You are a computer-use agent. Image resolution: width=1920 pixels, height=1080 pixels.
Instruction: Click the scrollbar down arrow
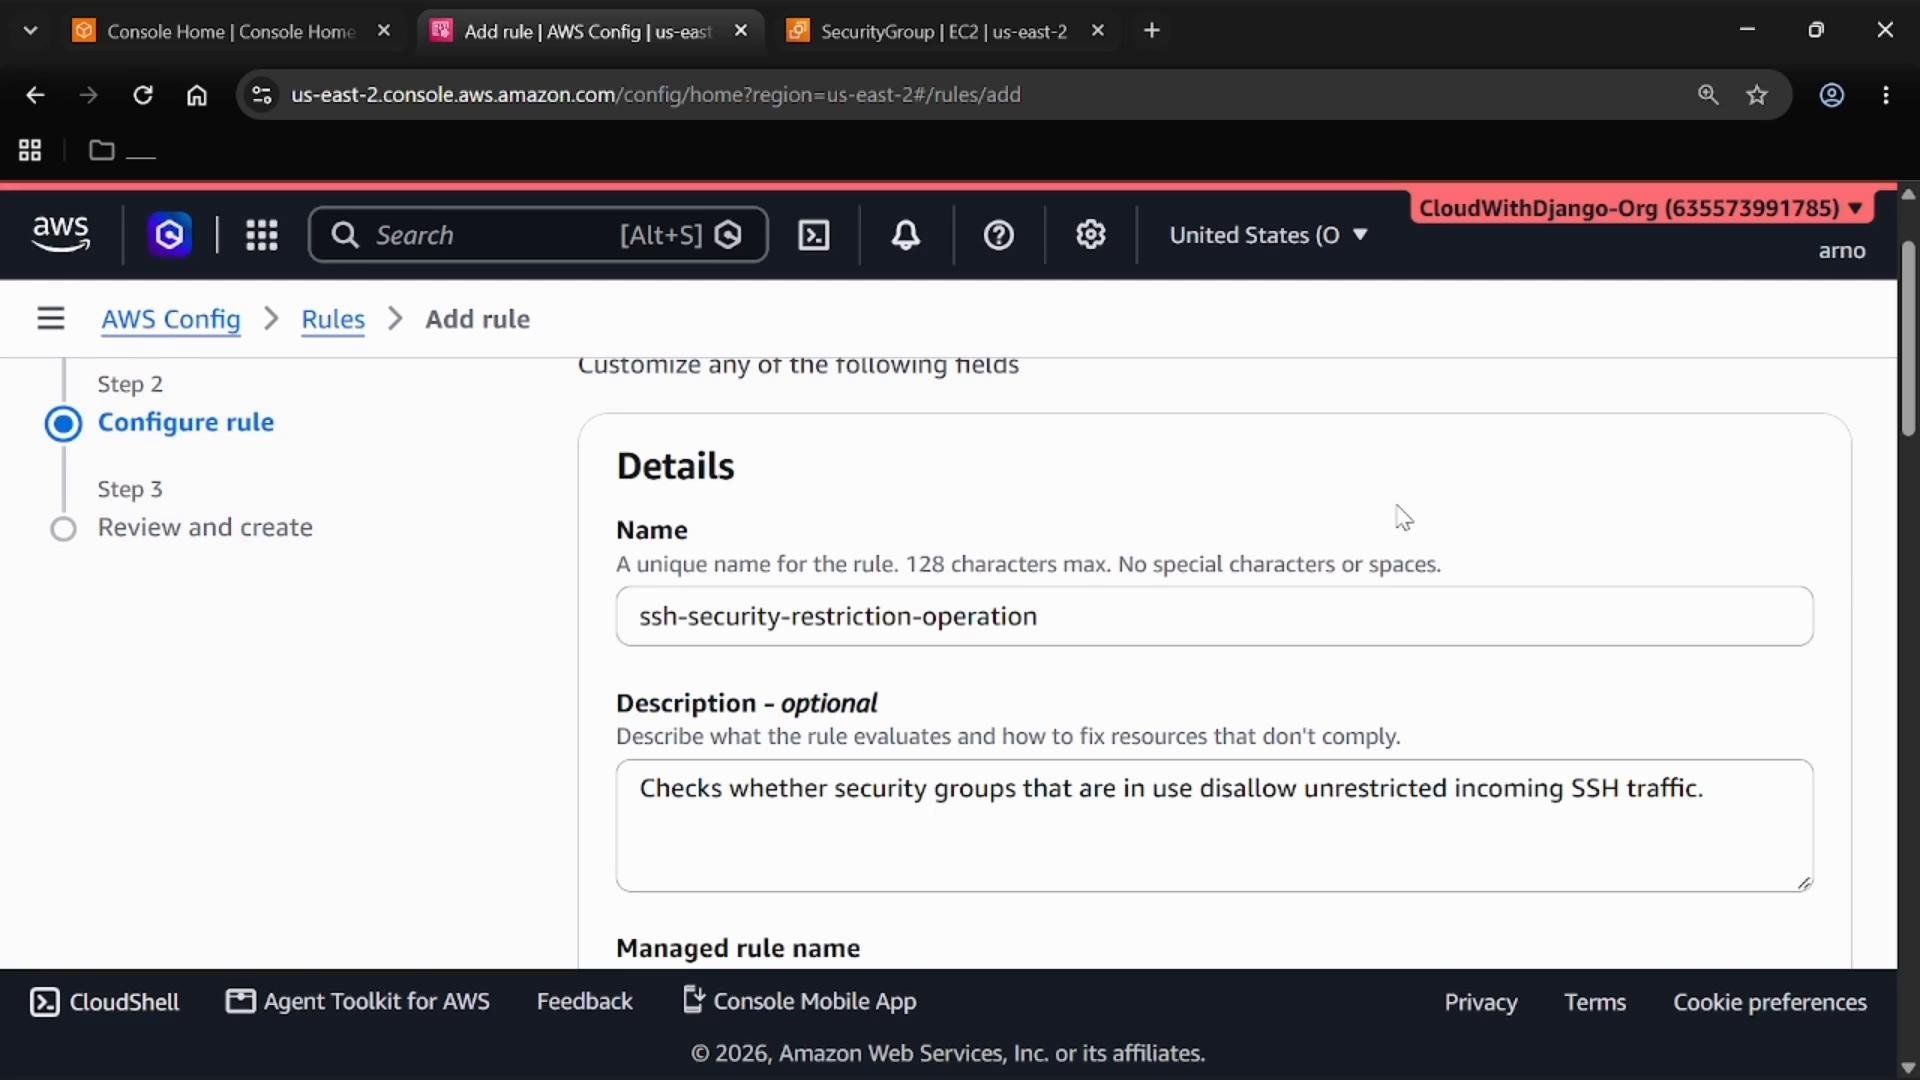click(x=1908, y=1067)
